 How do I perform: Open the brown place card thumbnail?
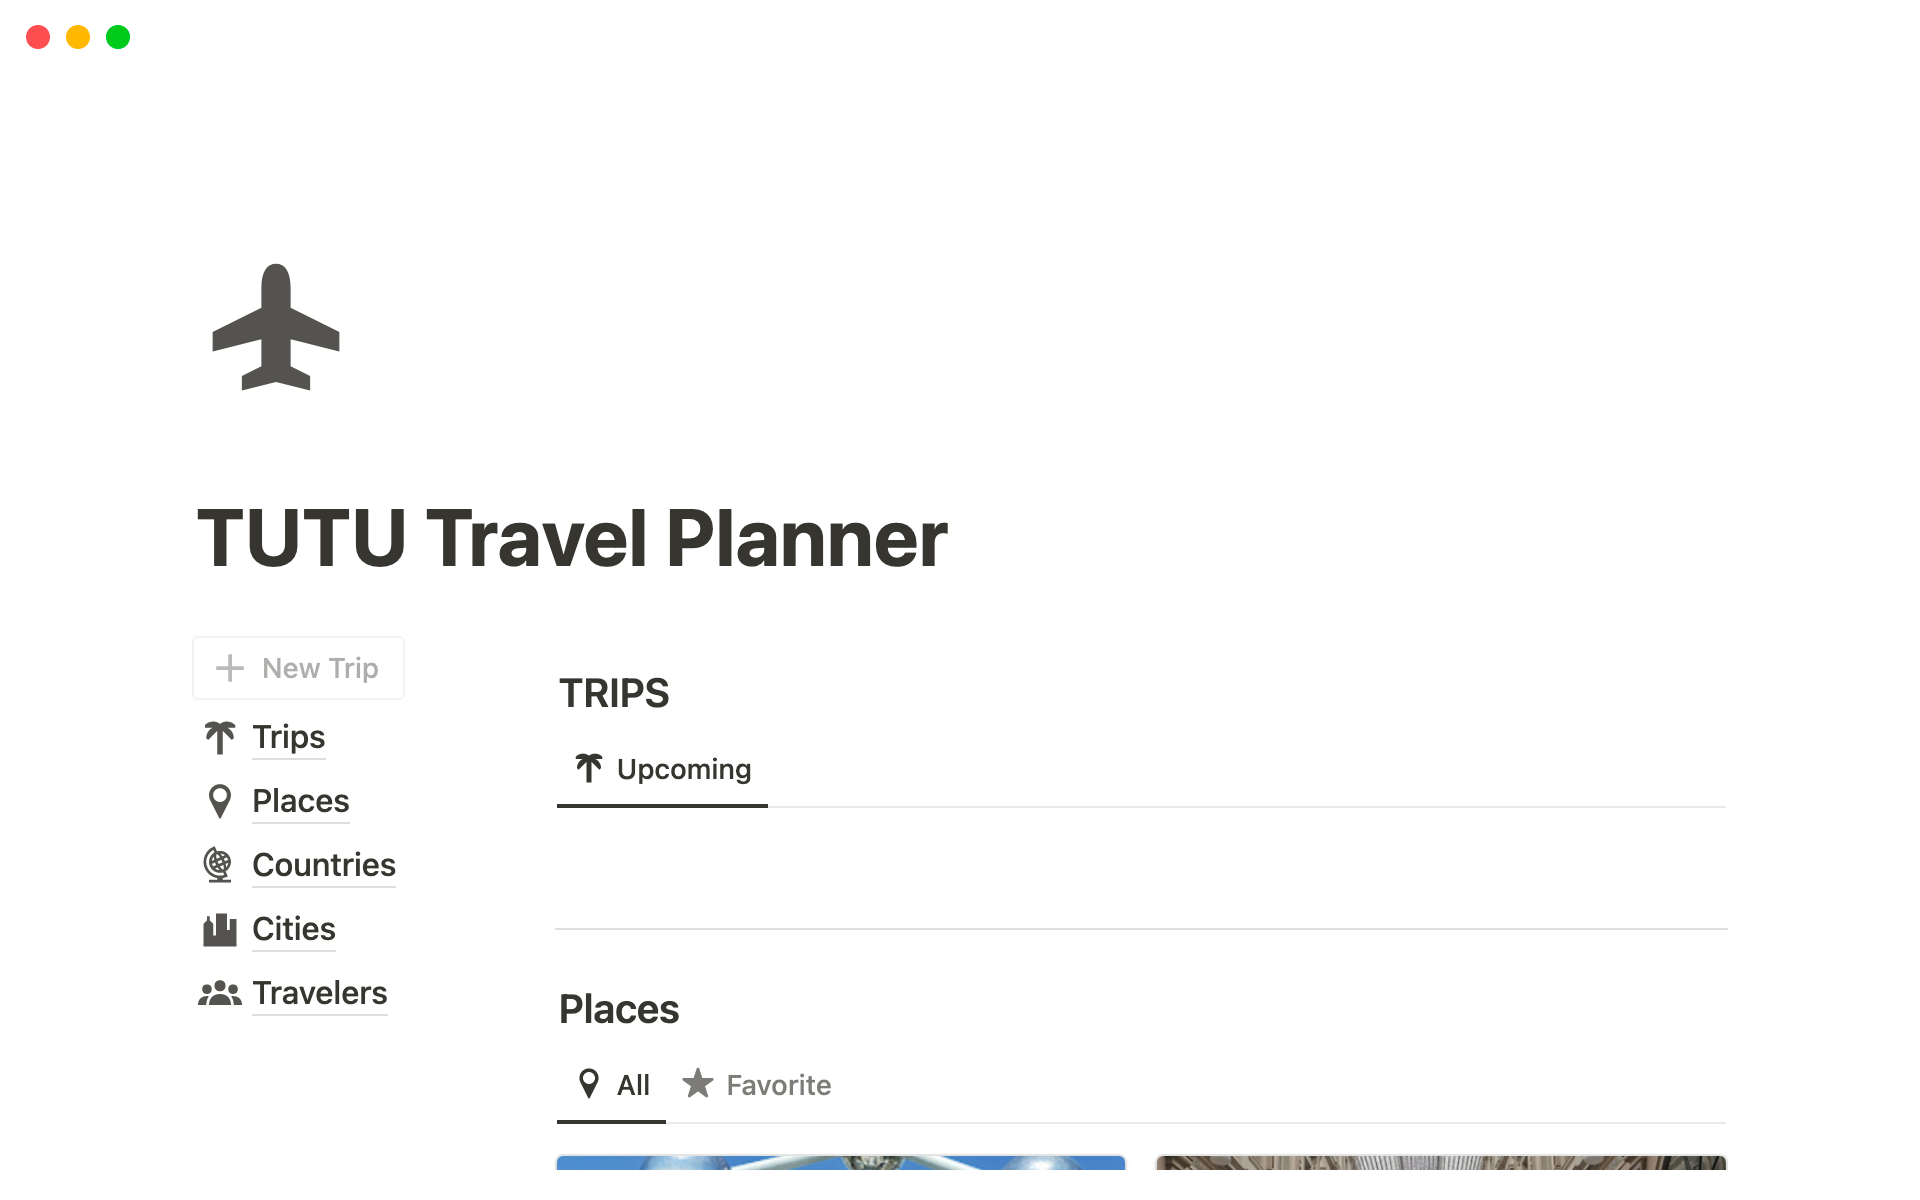coord(1440,1163)
